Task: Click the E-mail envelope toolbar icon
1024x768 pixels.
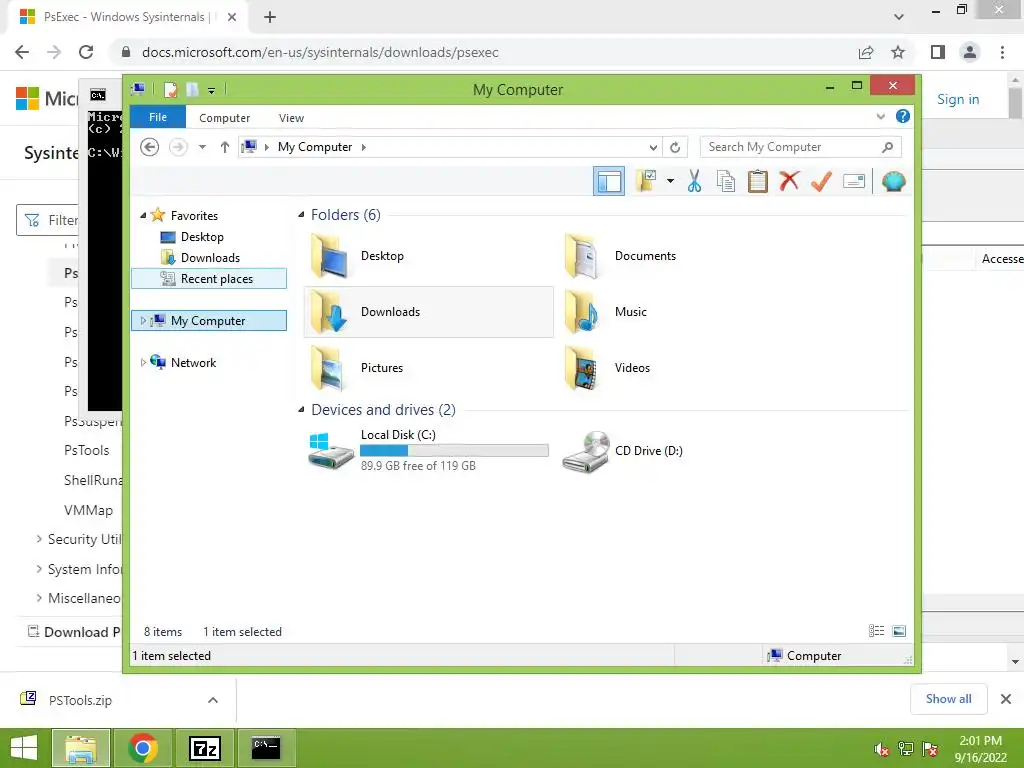Action: (854, 181)
